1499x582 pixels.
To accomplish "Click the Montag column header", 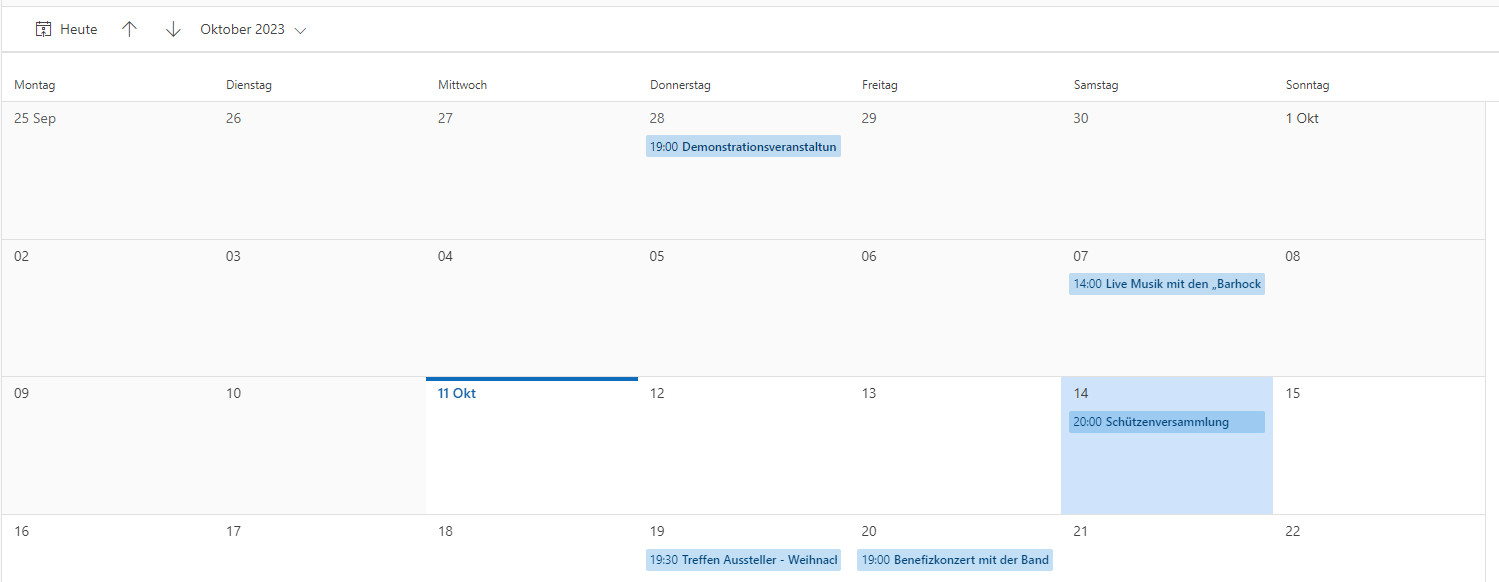I will [x=35, y=85].
